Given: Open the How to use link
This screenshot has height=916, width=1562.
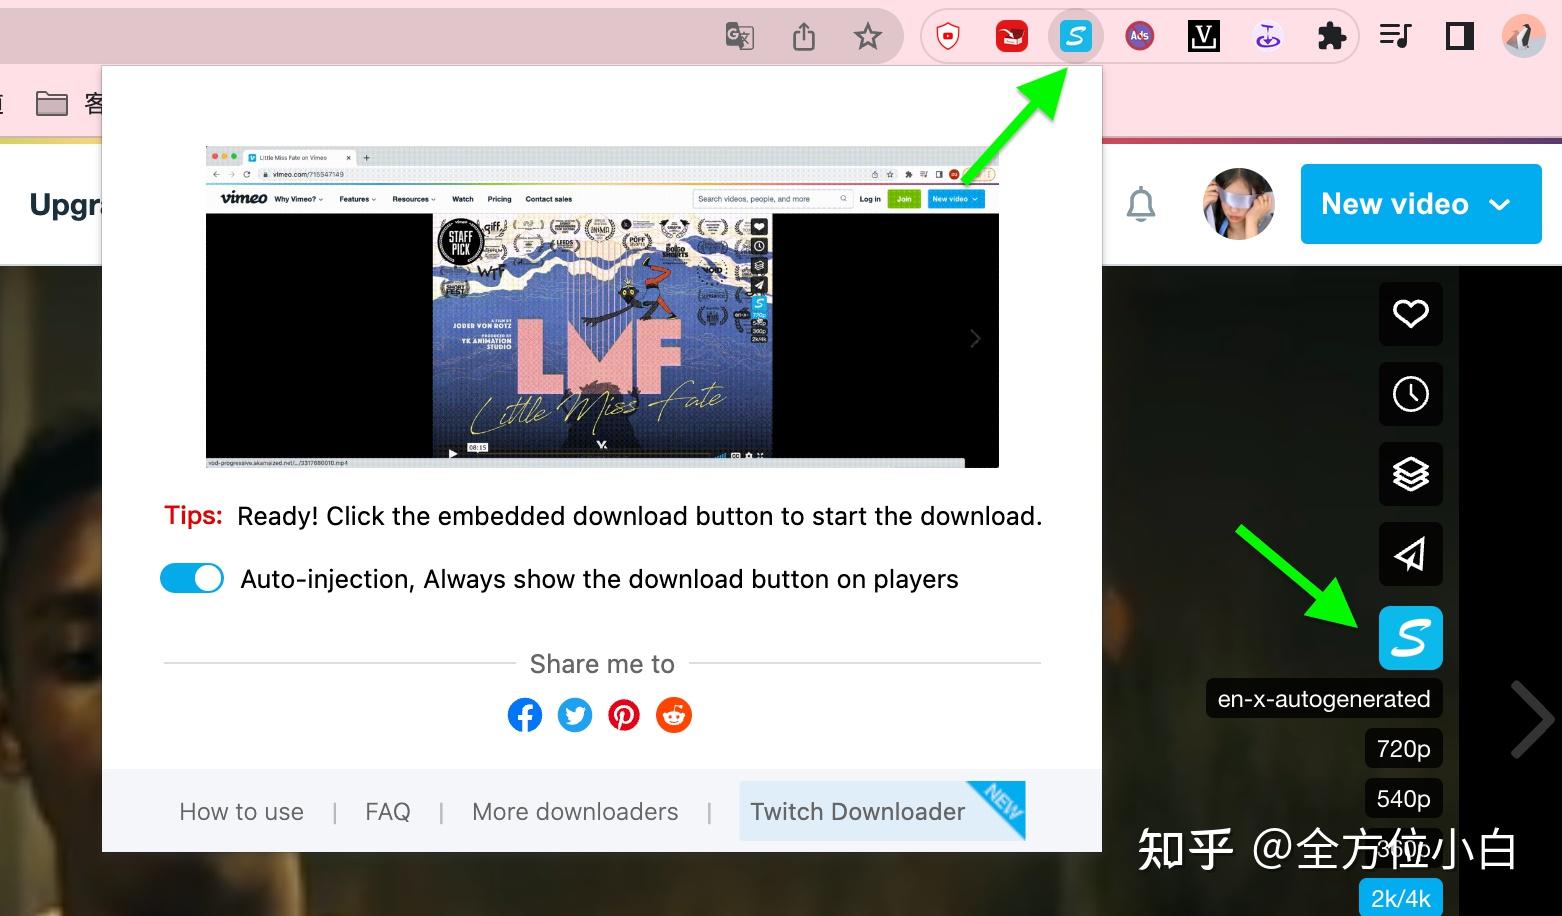Looking at the screenshot, I should (x=241, y=812).
